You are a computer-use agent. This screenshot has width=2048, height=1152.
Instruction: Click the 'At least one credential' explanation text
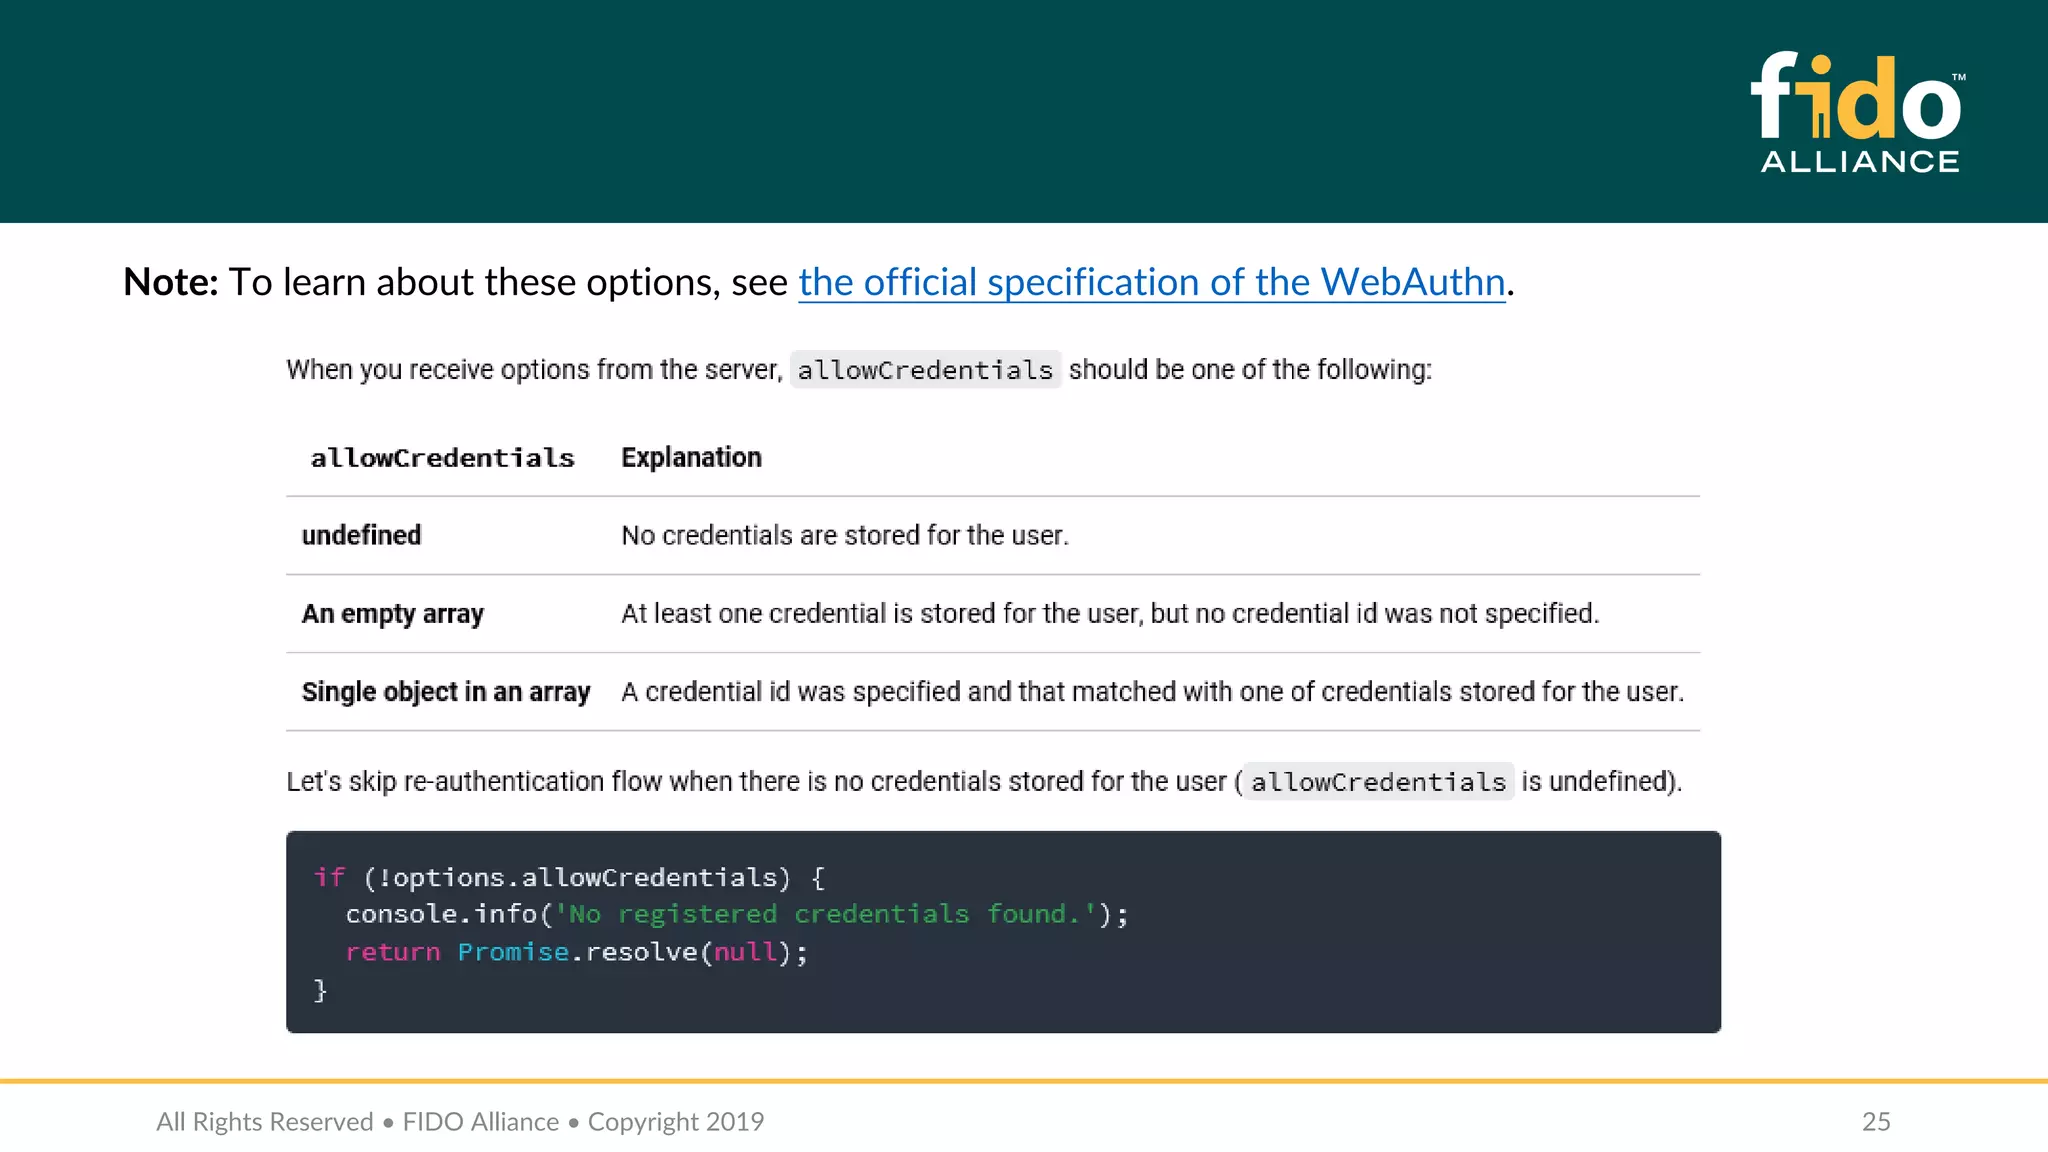click(x=1110, y=613)
